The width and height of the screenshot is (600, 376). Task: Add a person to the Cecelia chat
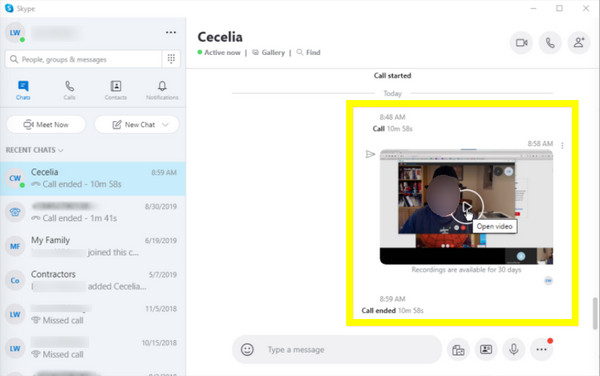point(579,43)
